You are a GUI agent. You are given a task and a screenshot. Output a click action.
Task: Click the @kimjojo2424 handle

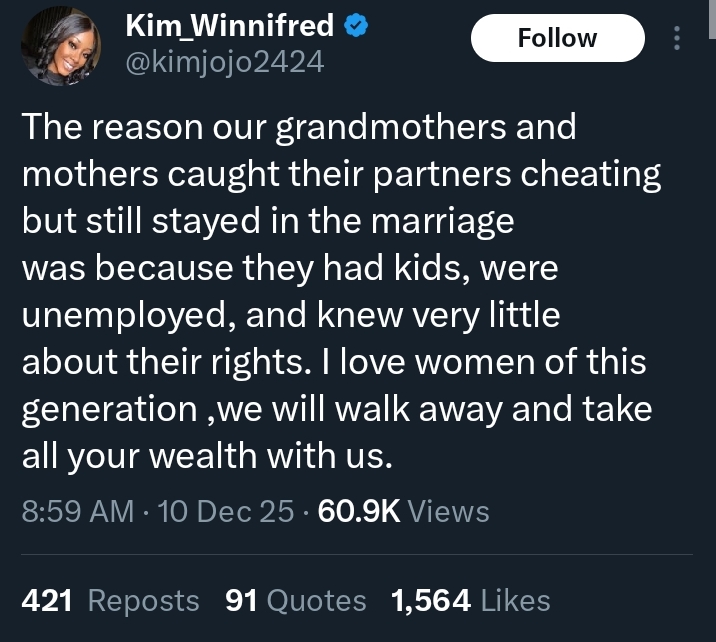click(x=224, y=64)
